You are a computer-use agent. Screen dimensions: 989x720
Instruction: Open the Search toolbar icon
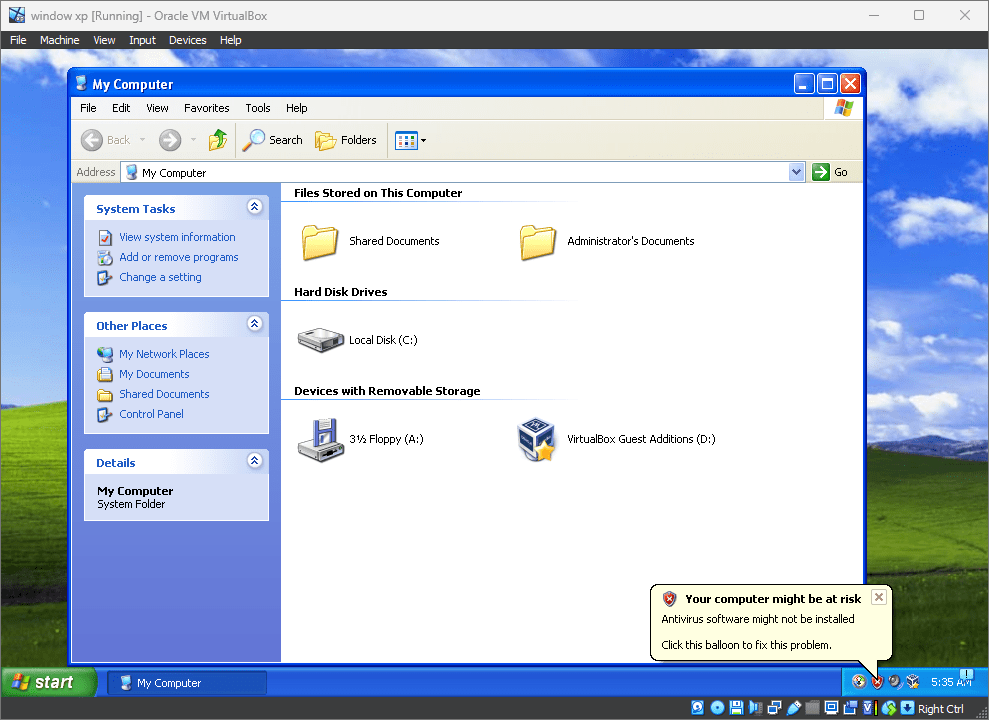coord(272,139)
